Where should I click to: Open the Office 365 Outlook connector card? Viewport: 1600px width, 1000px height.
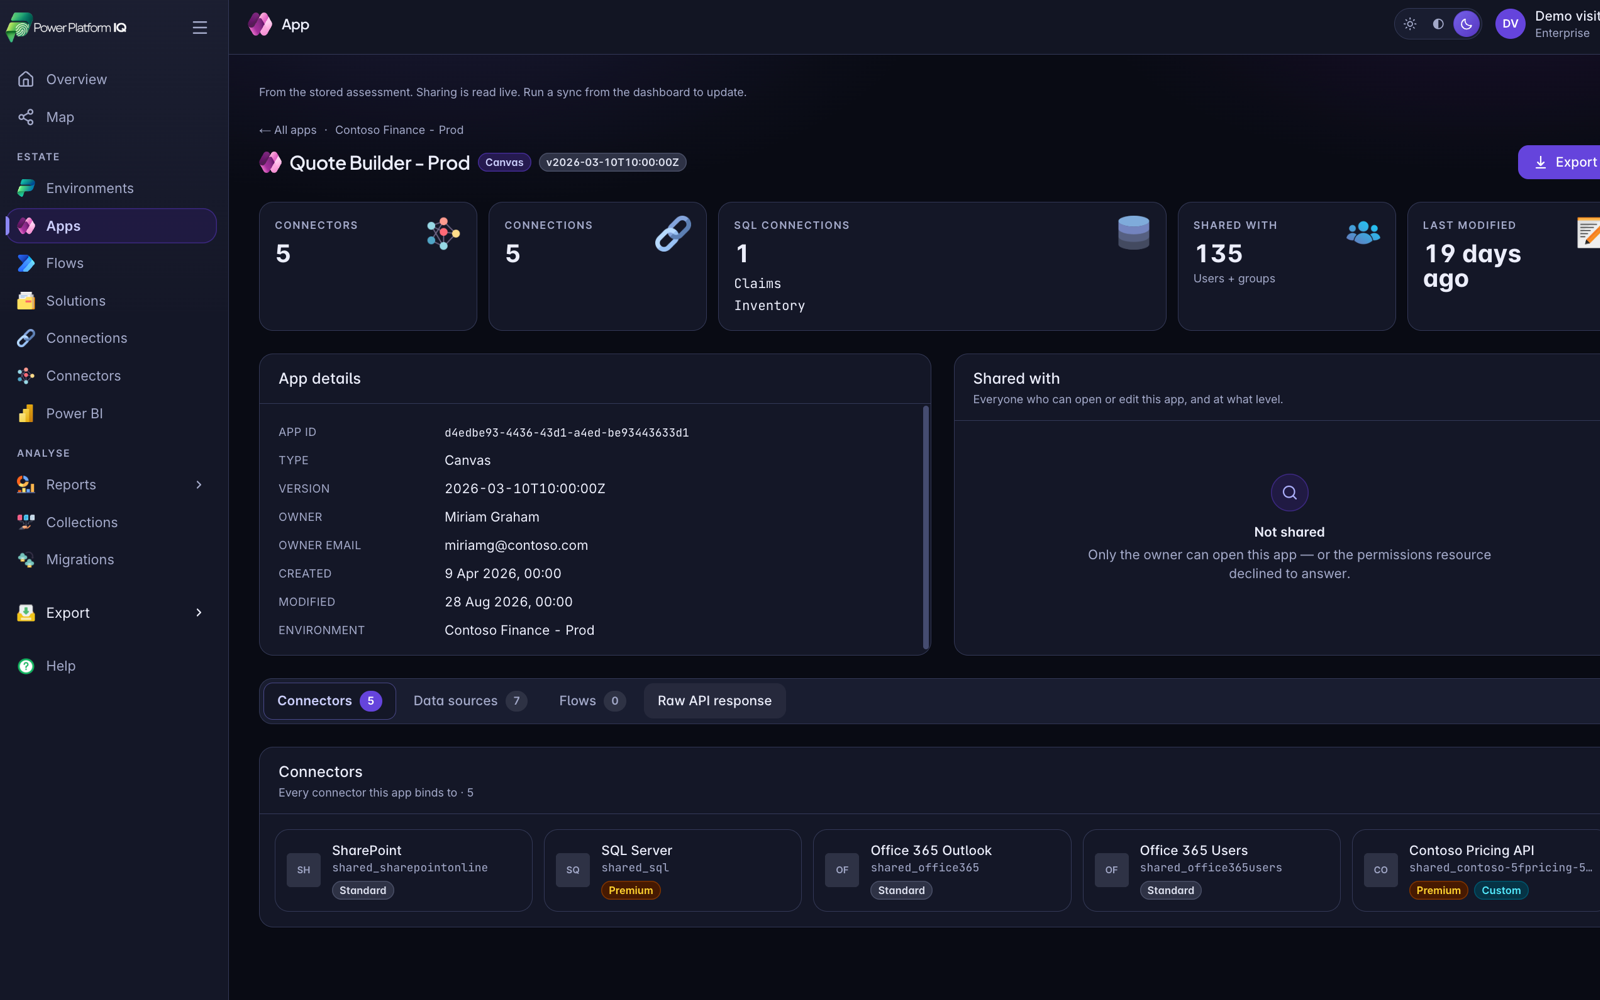942,870
